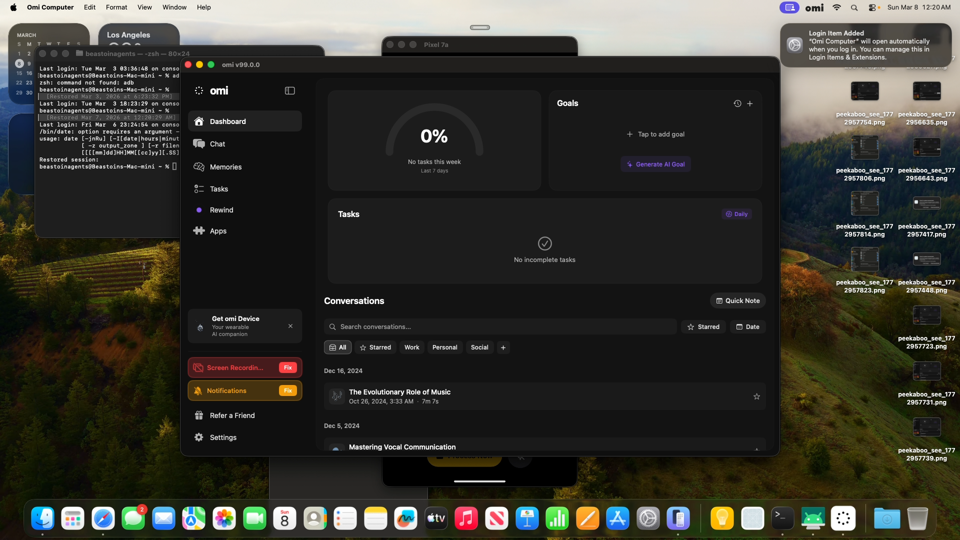Toggle the Starred filter beside the search field
Image resolution: width=960 pixels, height=540 pixels.
(703, 327)
